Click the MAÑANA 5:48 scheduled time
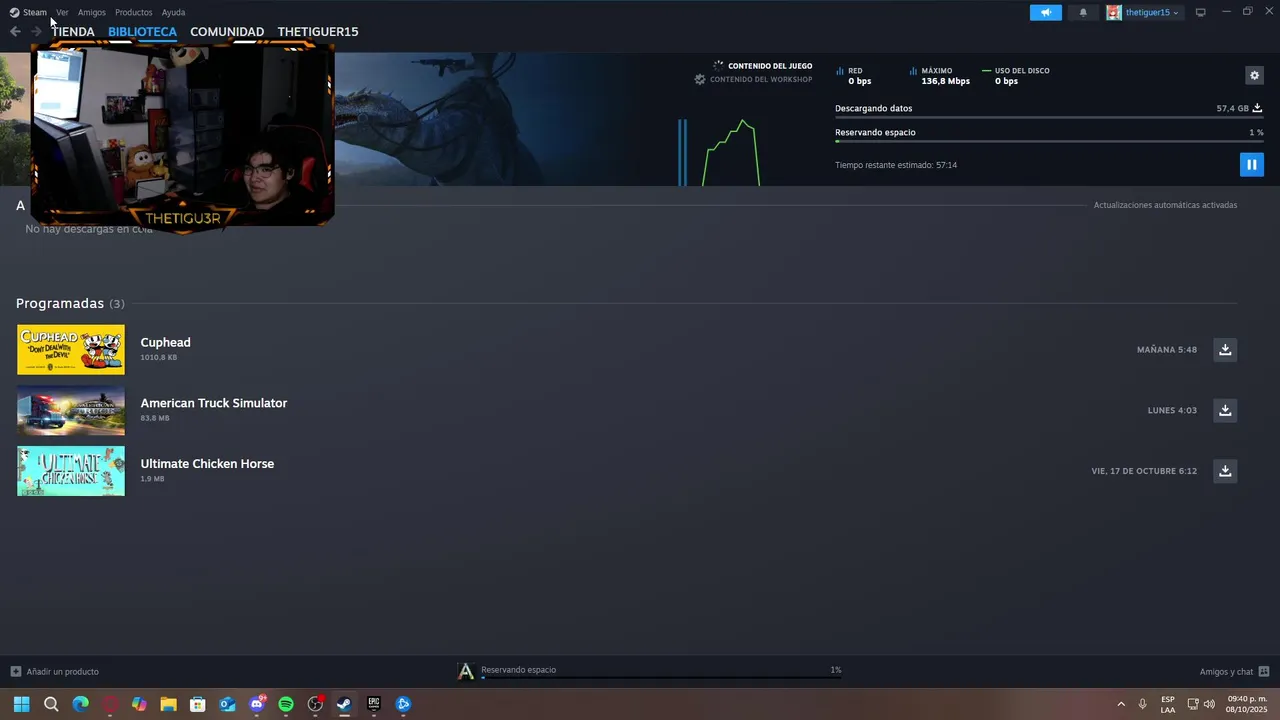Screen dimensions: 1280x720 (x=1166, y=350)
